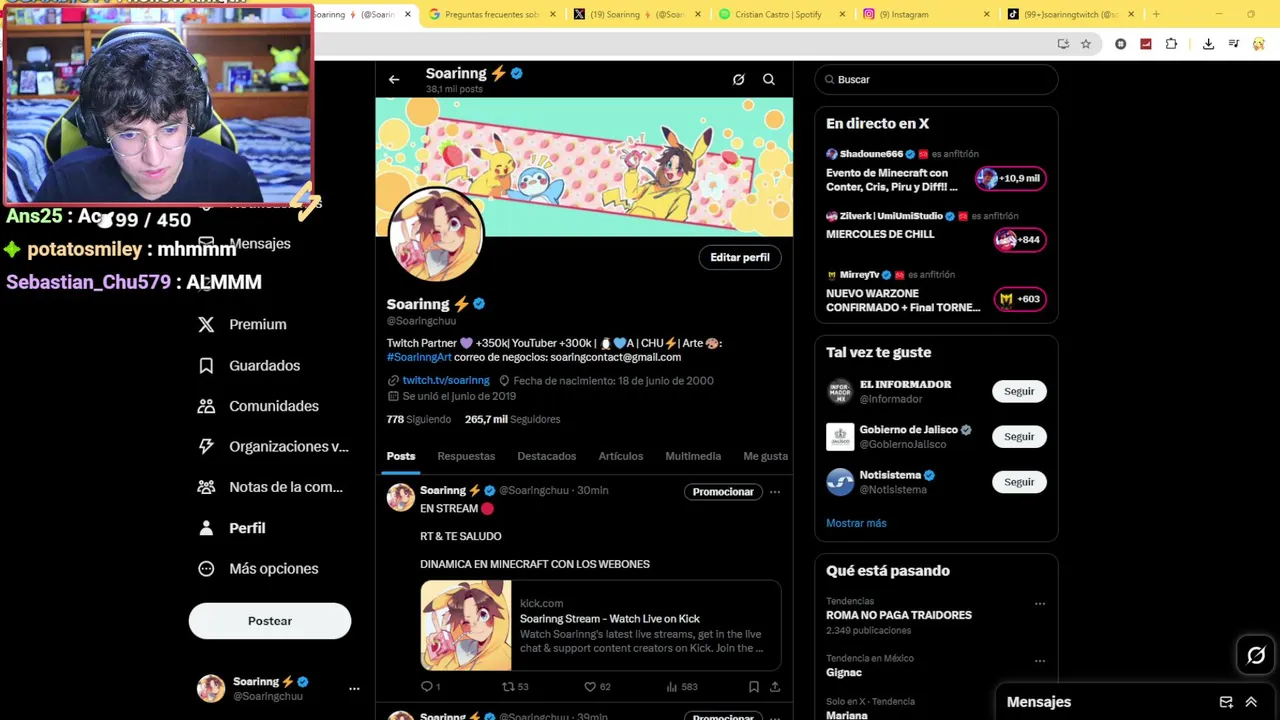Open account menu dots beside Soarinng
The height and width of the screenshot is (720, 1280).
(x=354, y=689)
